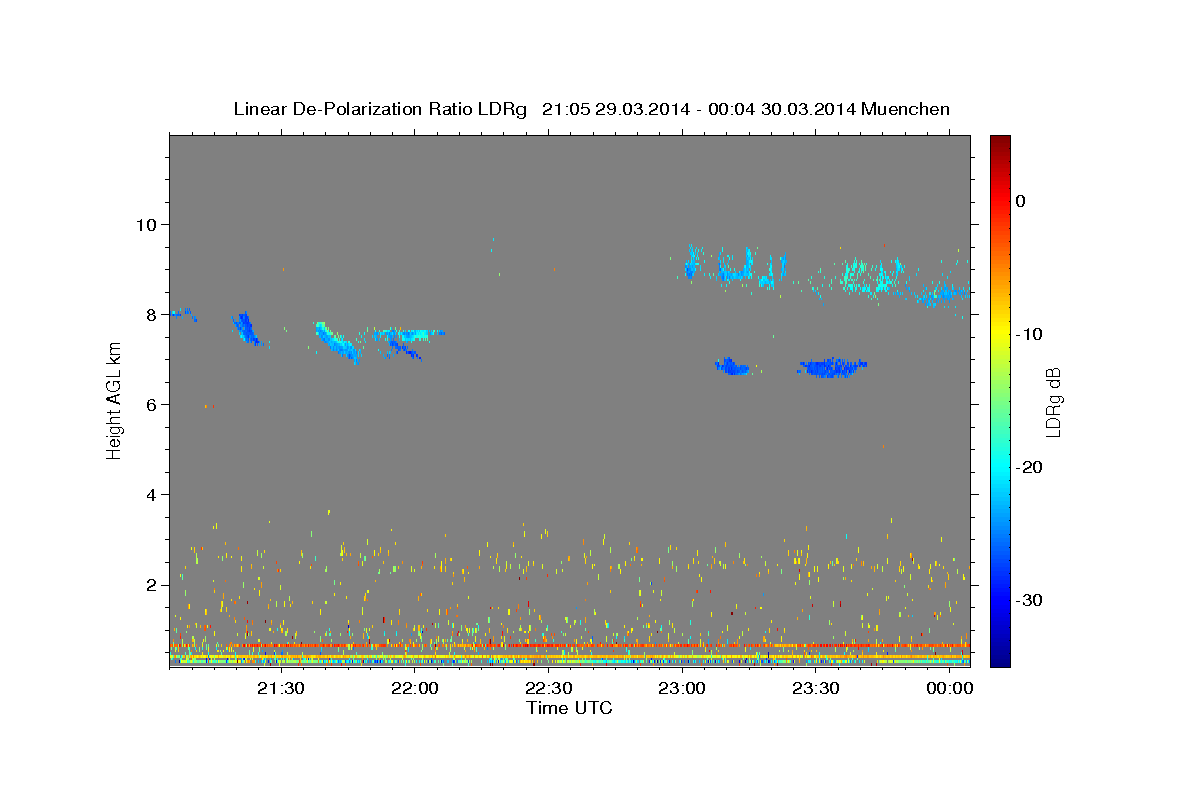1200x800 pixels.
Task: Click the 00:00 time tick label
Action: (950, 688)
